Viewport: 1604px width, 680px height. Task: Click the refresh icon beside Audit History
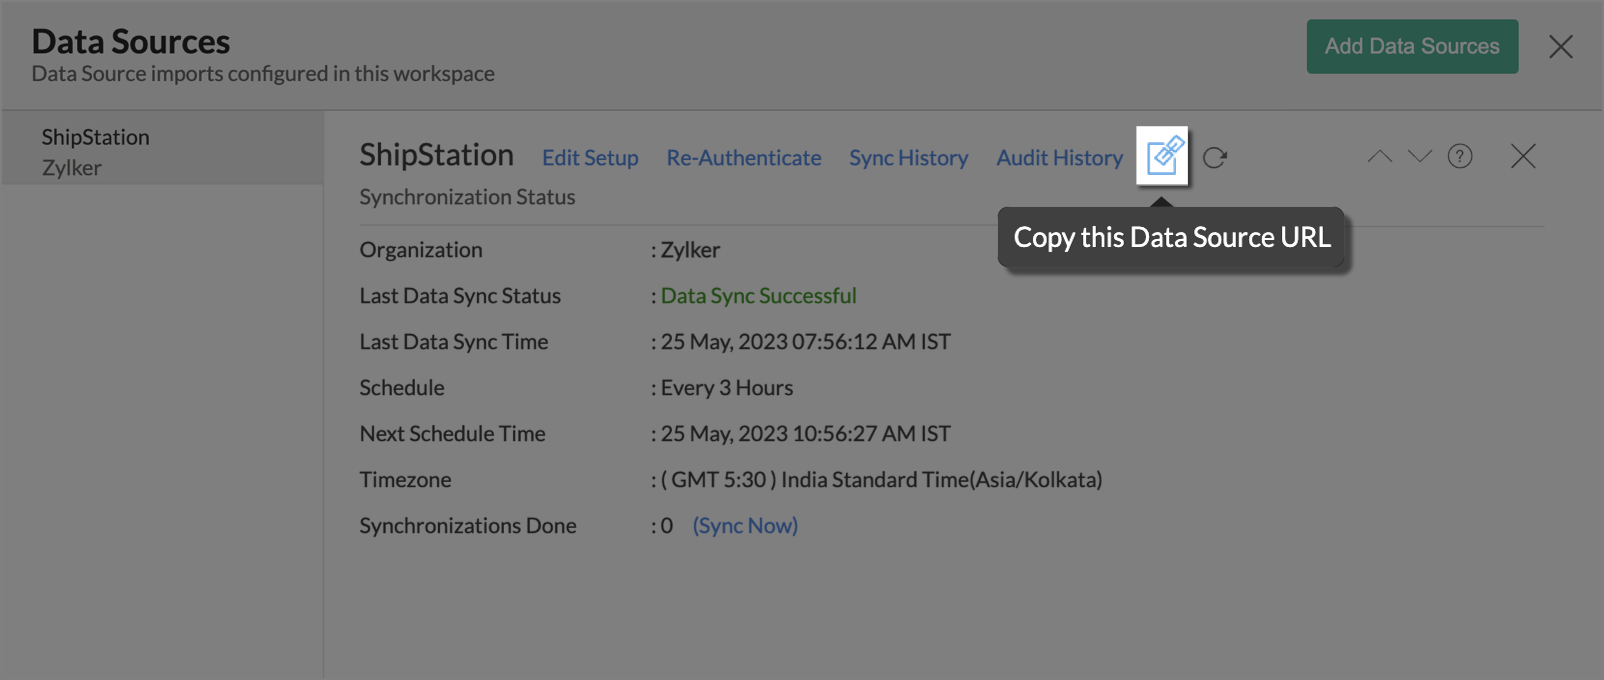point(1215,158)
